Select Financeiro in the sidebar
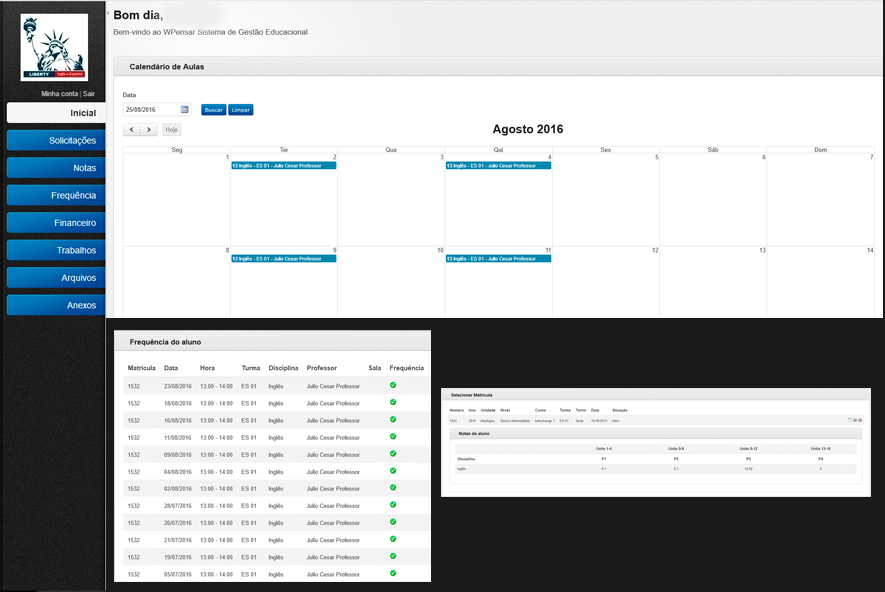The width and height of the screenshot is (885, 592). 56,223
